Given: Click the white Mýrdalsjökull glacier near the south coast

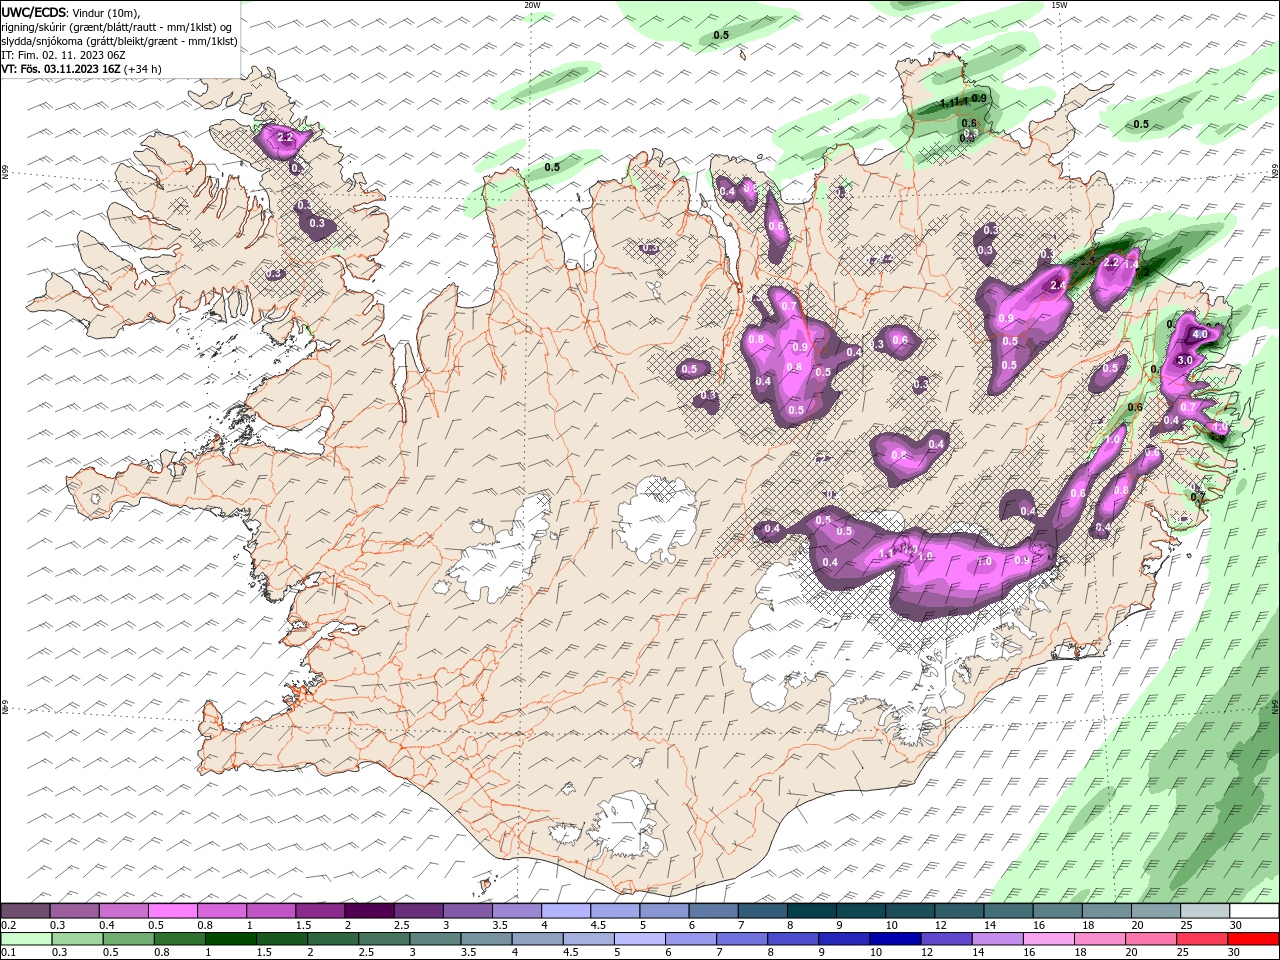Looking at the screenshot, I should pos(625,826).
